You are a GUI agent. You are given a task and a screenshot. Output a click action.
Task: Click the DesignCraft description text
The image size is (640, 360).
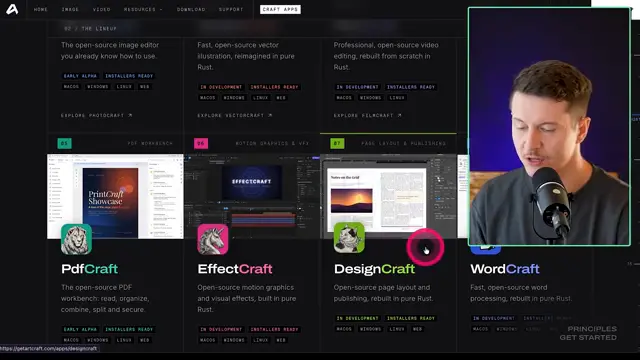(383, 293)
